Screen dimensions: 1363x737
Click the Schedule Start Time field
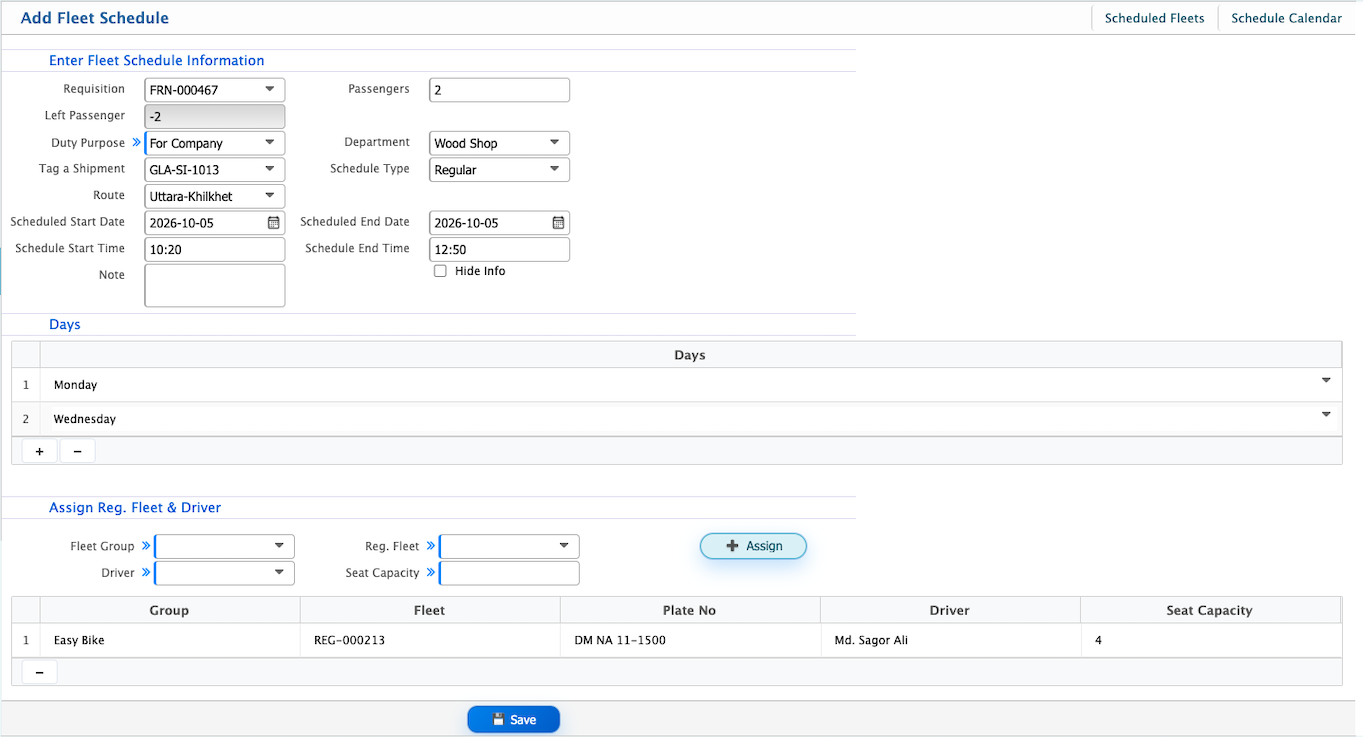click(215, 249)
